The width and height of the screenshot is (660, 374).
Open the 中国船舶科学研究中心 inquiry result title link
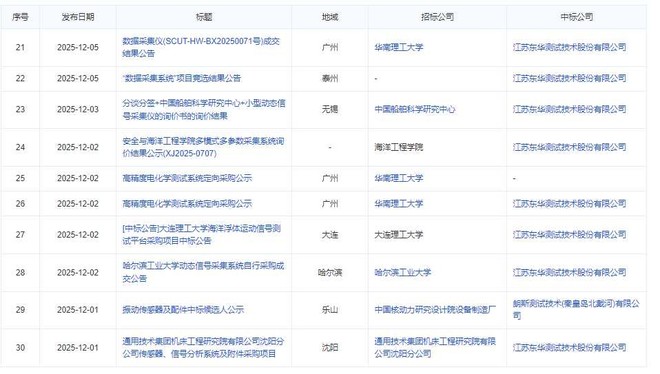204,109
